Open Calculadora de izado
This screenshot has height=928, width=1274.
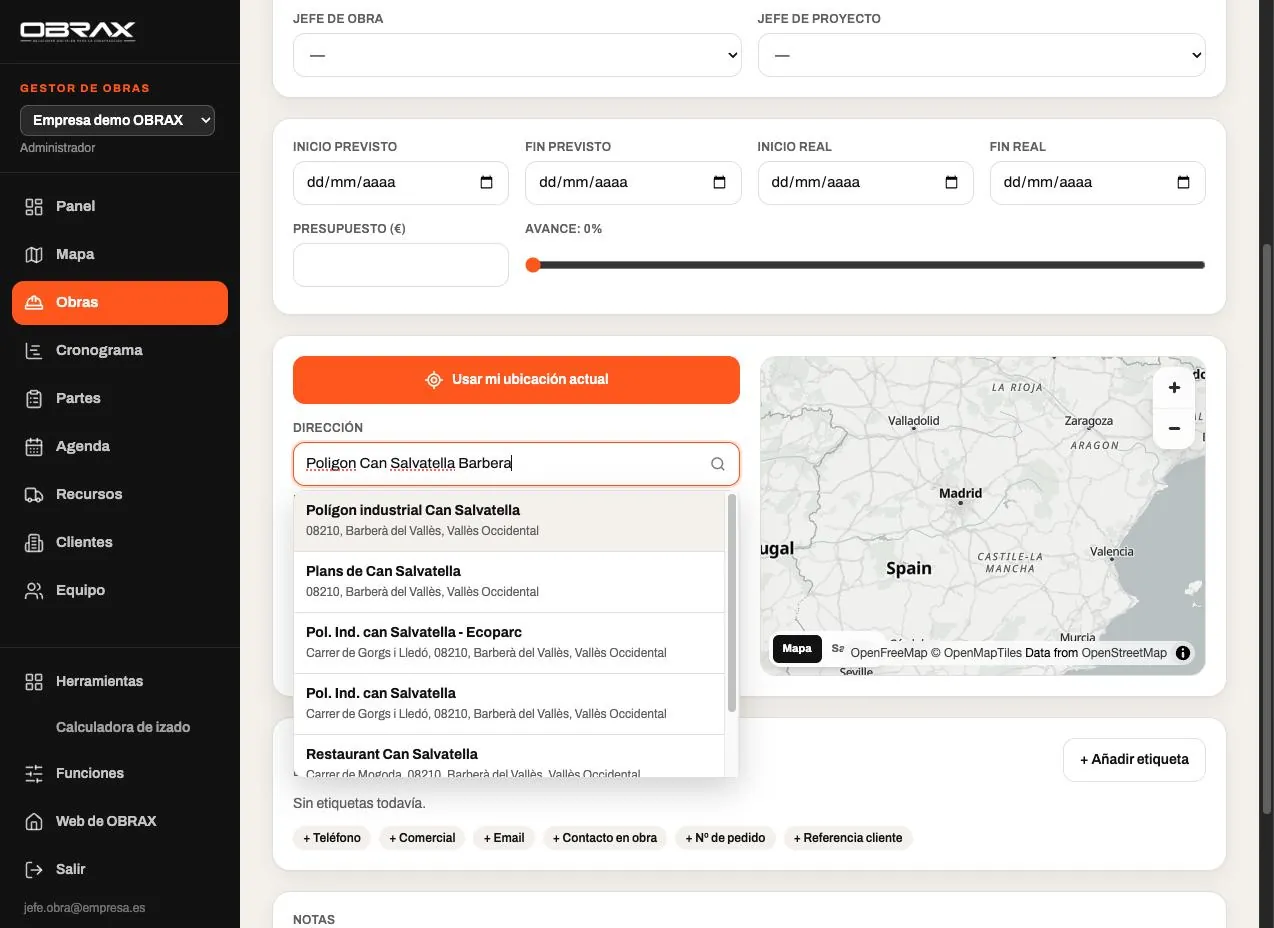[x=123, y=727]
